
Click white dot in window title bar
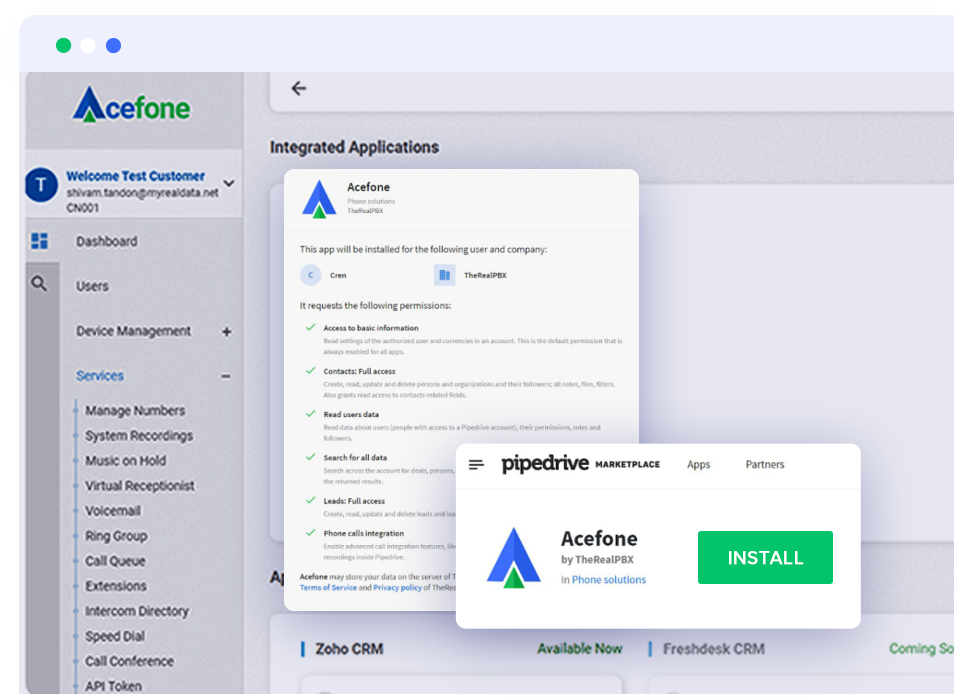pos(88,45)
